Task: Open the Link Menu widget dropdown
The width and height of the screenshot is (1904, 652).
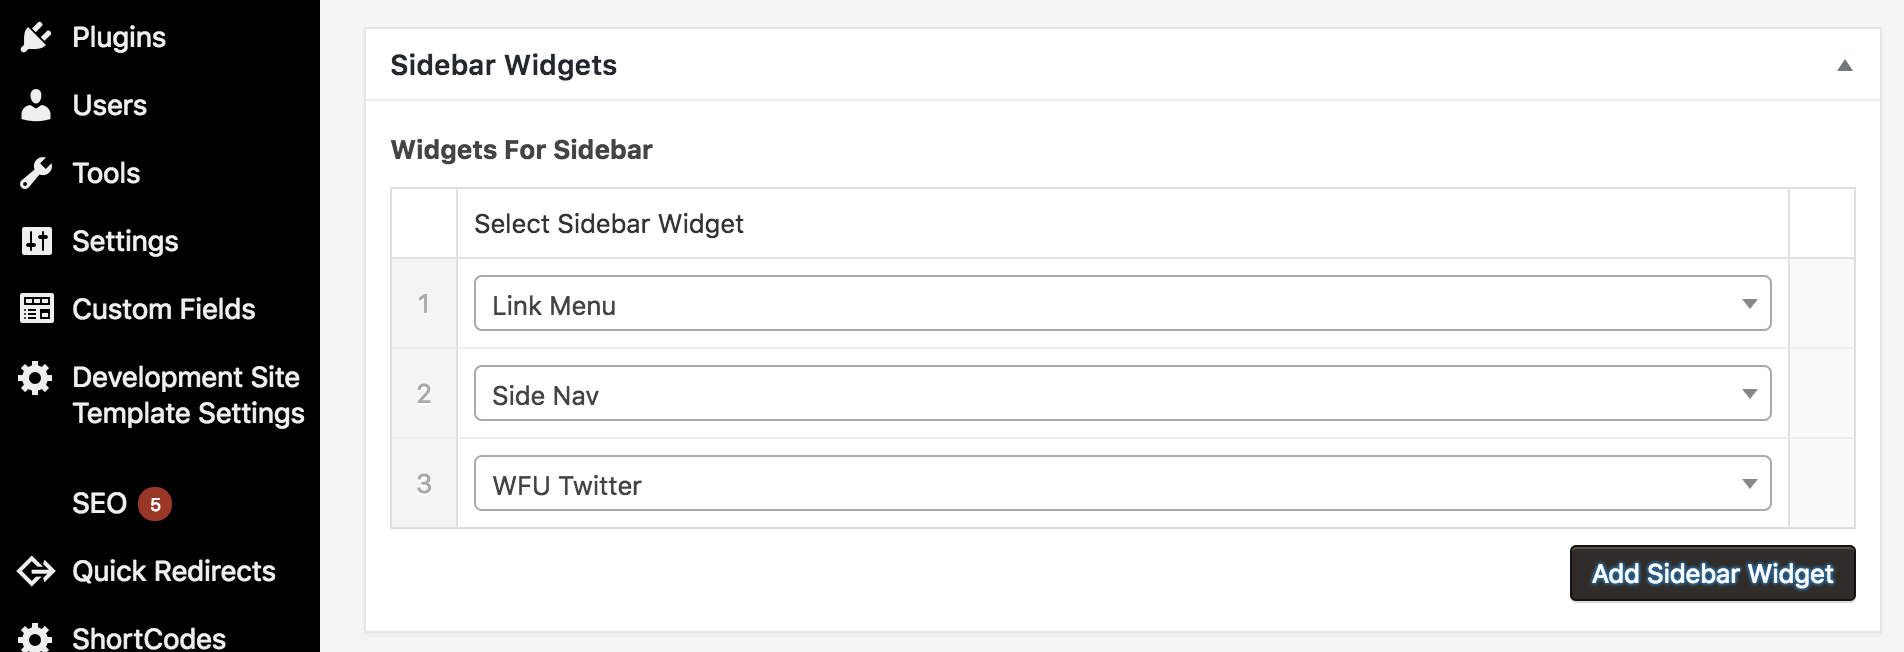Action: click(x=1122, y=303)
